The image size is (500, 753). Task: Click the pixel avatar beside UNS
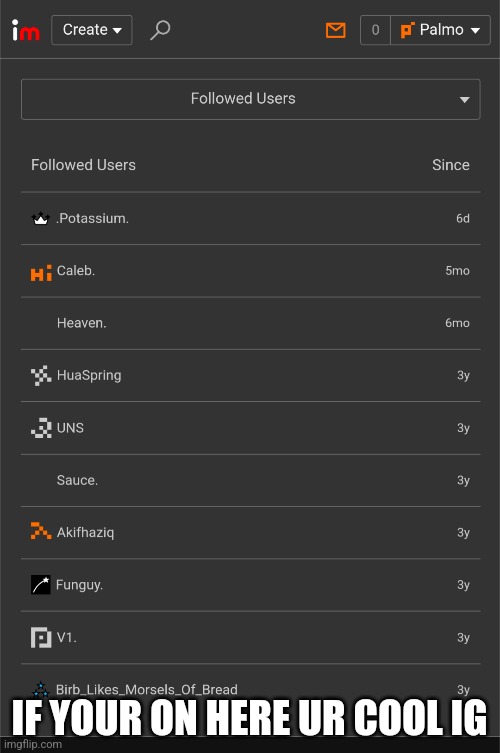click(x=41, y=428)
